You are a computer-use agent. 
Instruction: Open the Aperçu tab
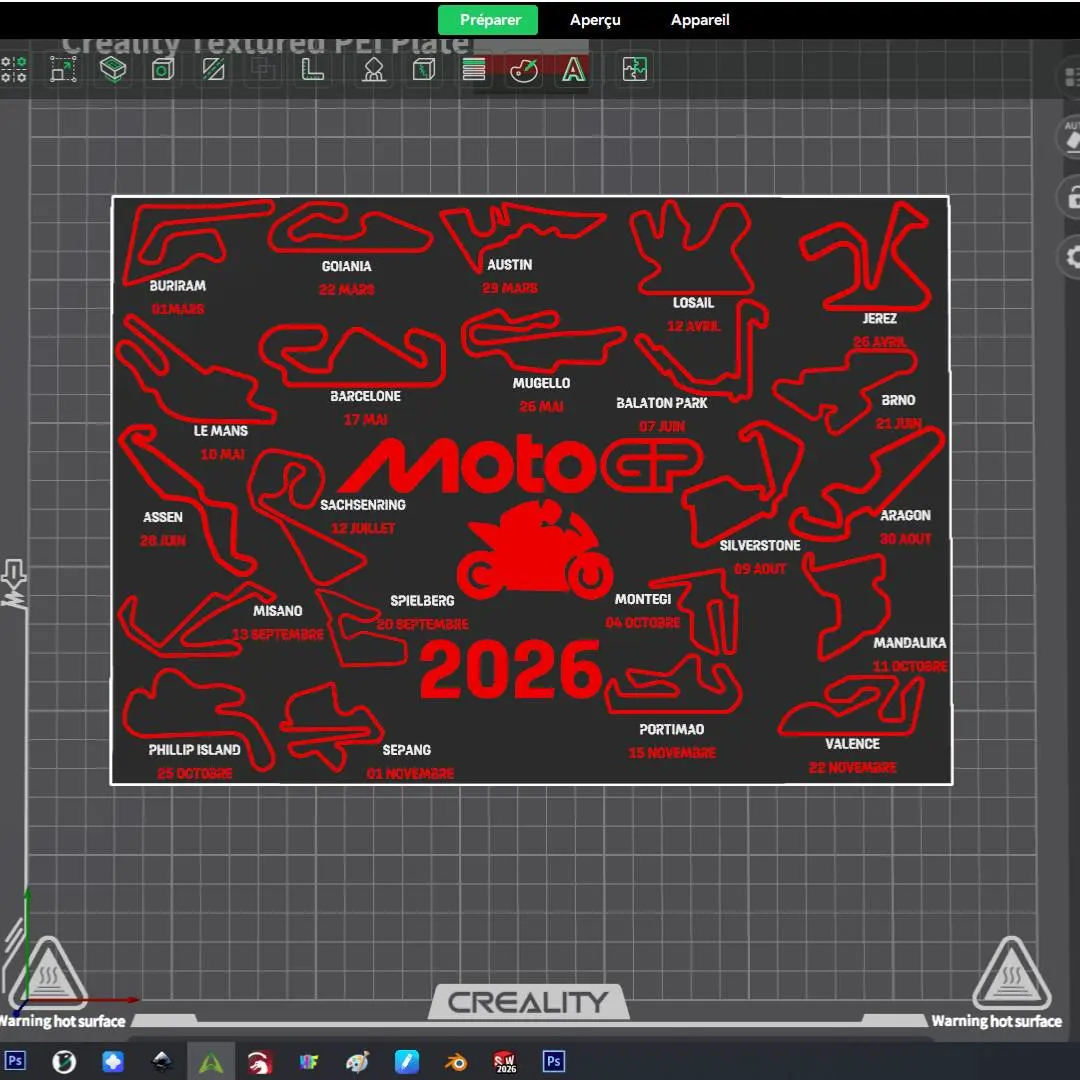595,20
